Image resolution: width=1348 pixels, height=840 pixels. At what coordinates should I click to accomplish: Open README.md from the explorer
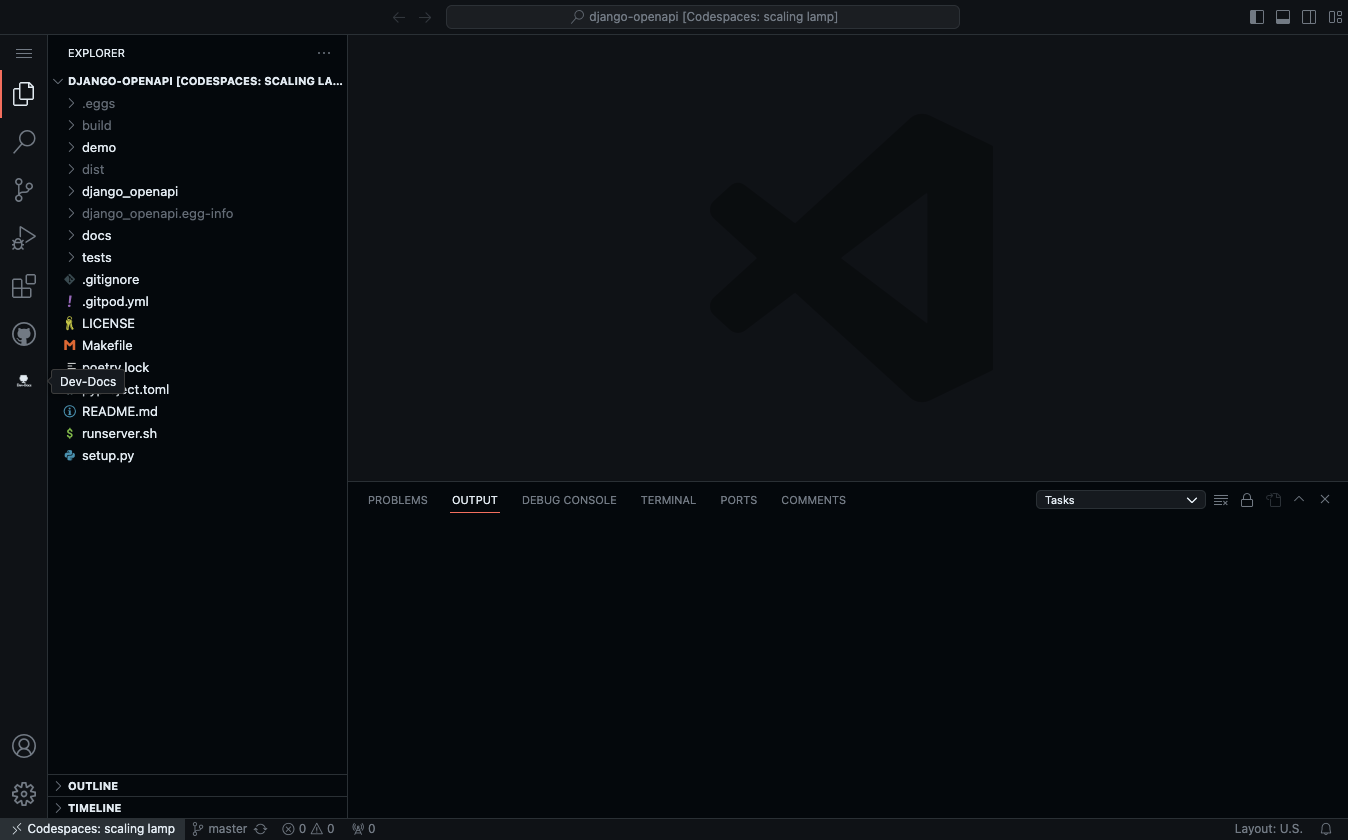point(119,411)
